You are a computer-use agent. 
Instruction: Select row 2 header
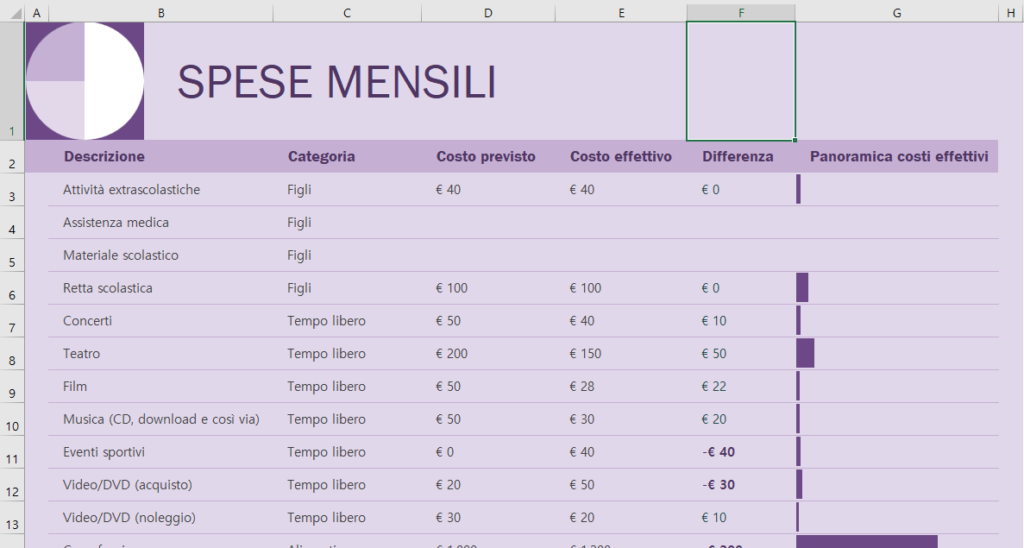click(x=12, y=157)
